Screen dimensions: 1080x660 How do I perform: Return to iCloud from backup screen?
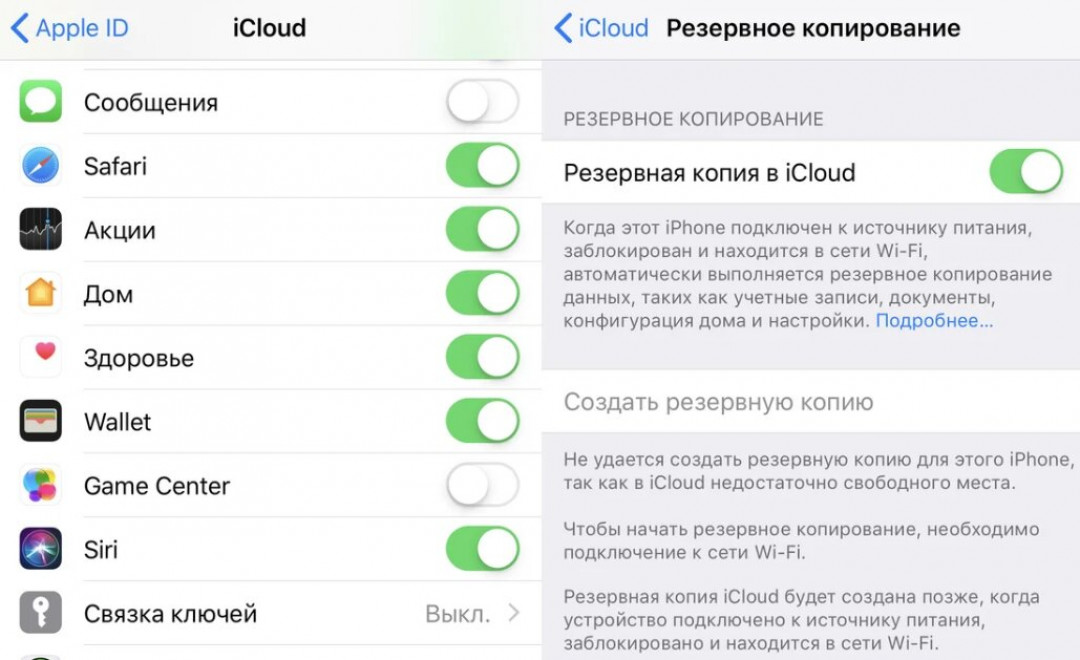(x=601, y=28)
